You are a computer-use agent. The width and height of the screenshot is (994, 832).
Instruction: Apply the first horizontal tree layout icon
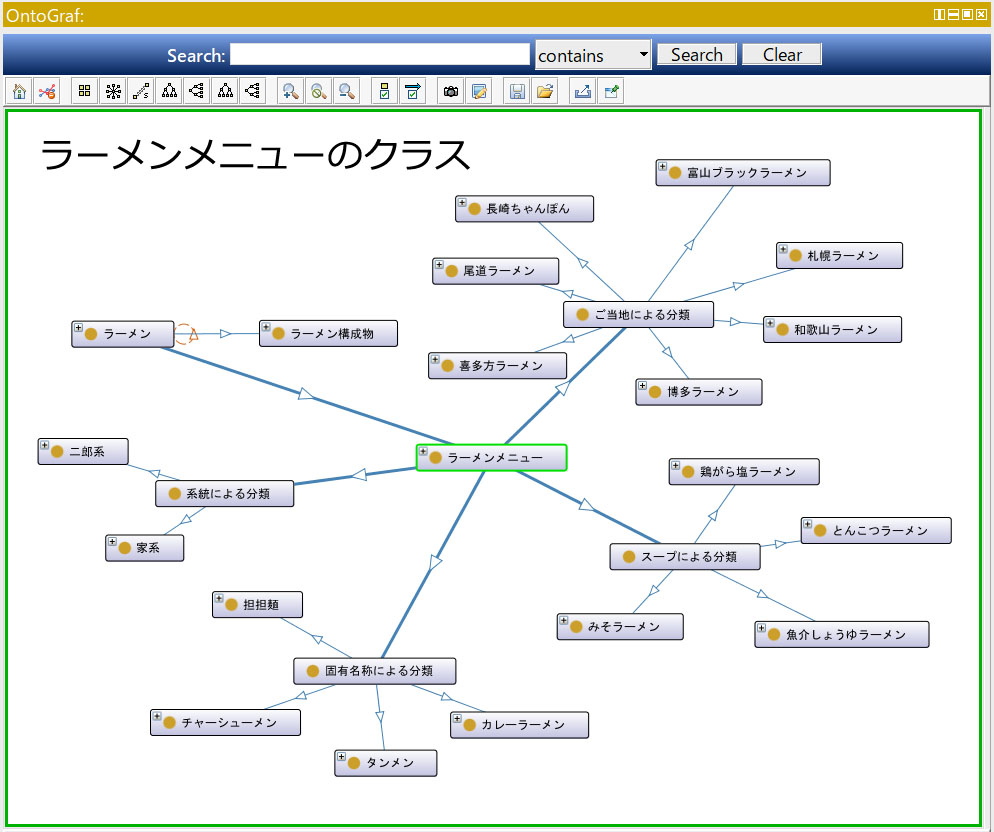[x=197, y=91]
